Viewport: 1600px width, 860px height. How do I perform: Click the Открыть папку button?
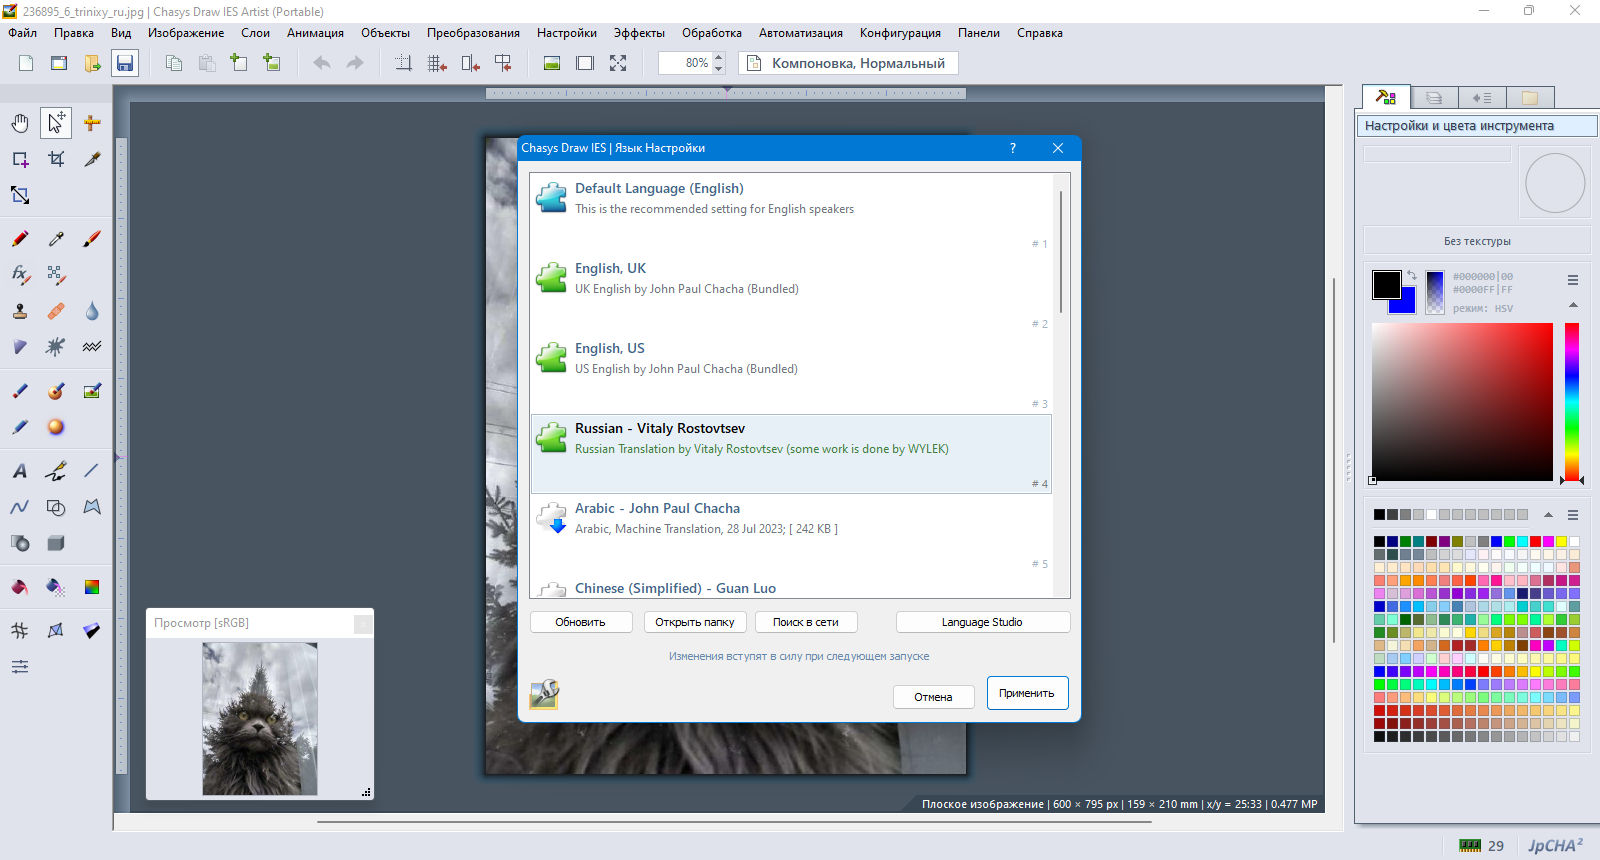tap(695, 622)
